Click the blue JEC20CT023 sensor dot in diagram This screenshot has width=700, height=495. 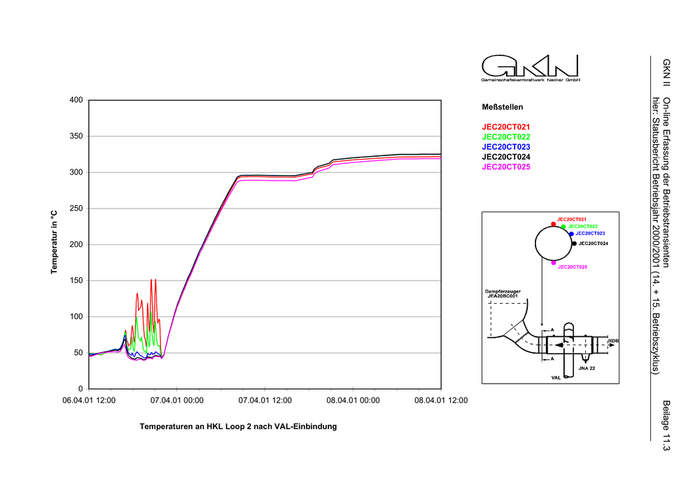click(571, 233)
